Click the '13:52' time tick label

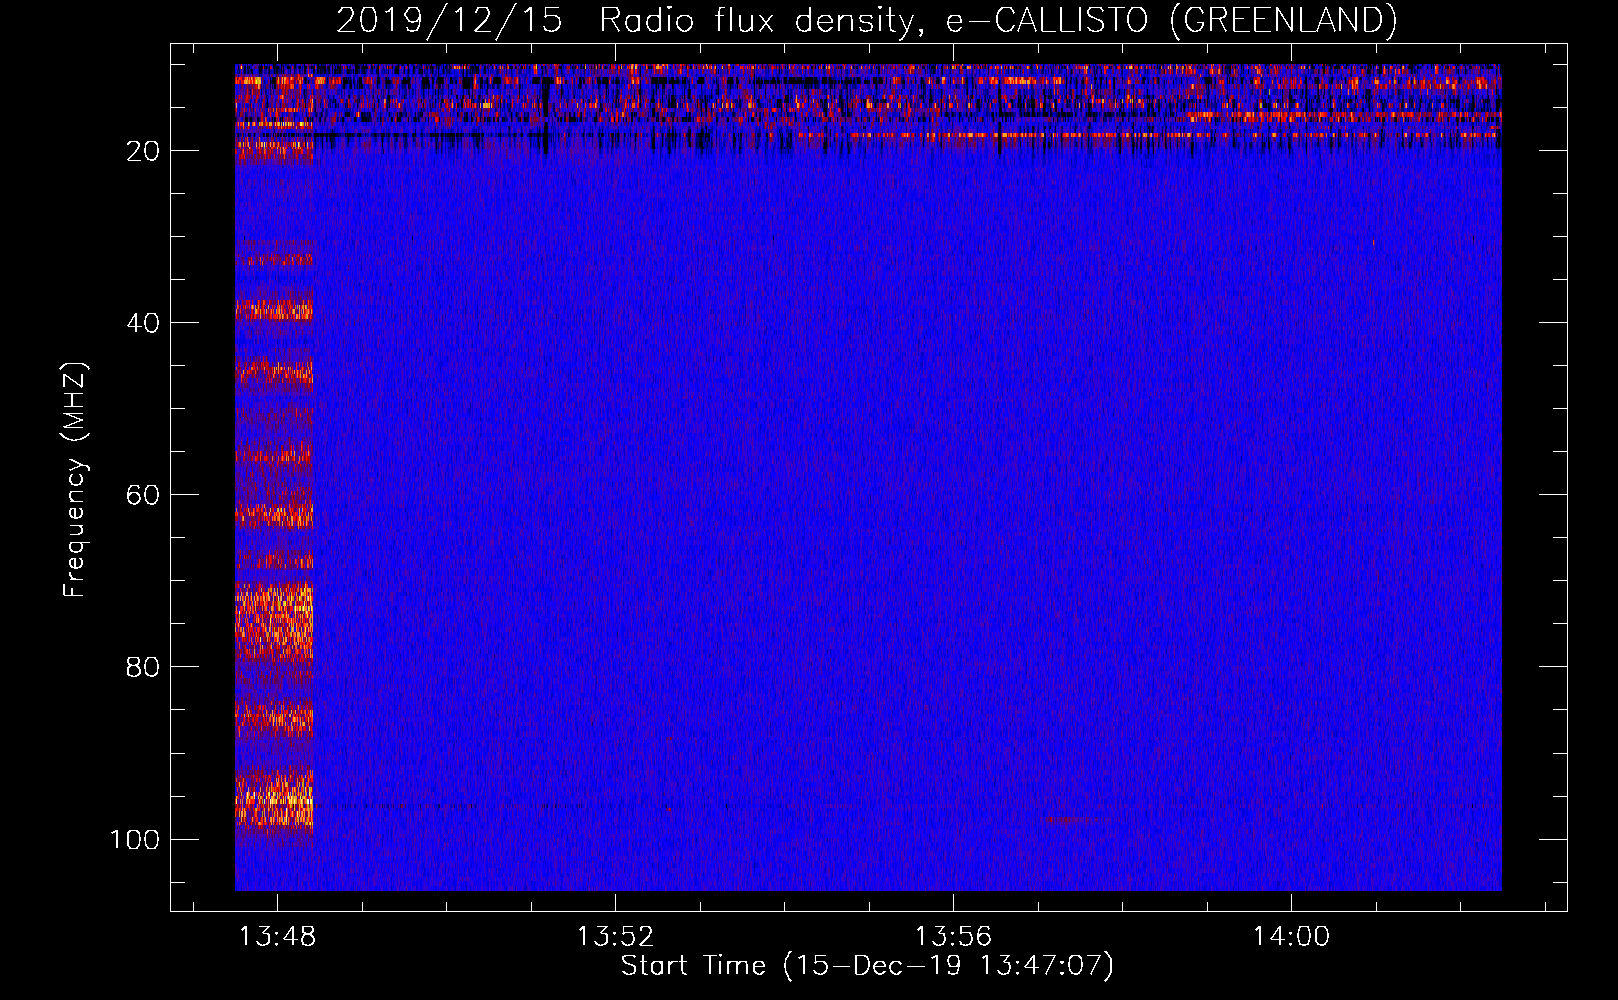[615, 937]
